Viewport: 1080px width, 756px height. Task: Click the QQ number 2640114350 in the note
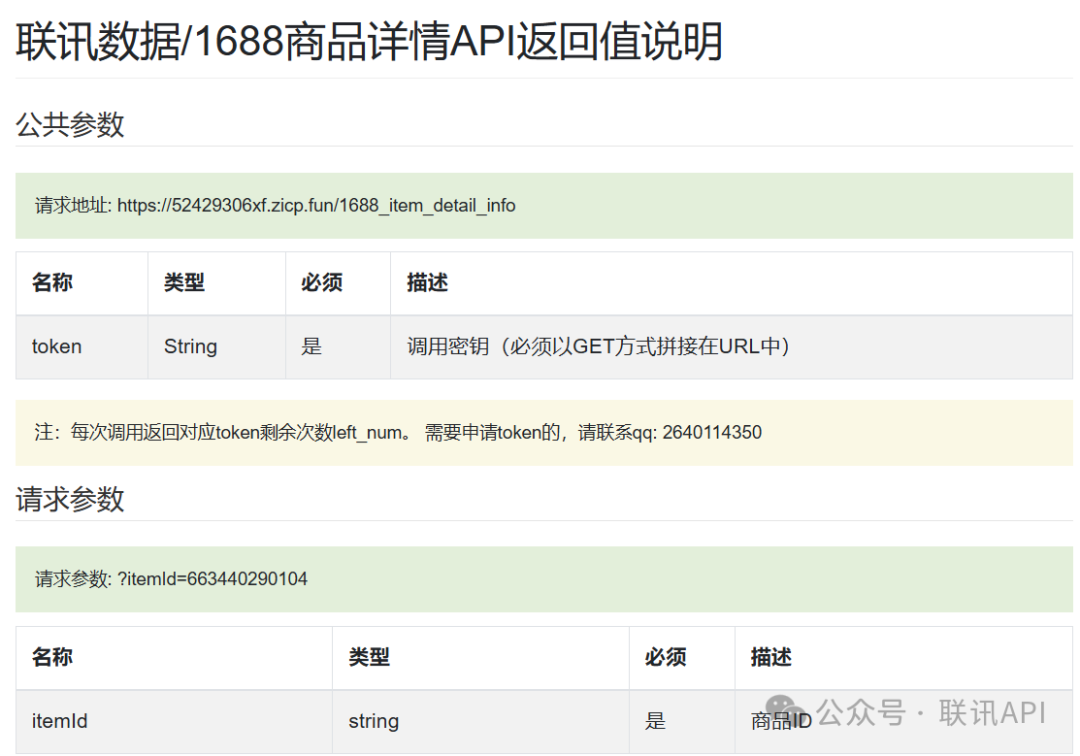[713, 433]
